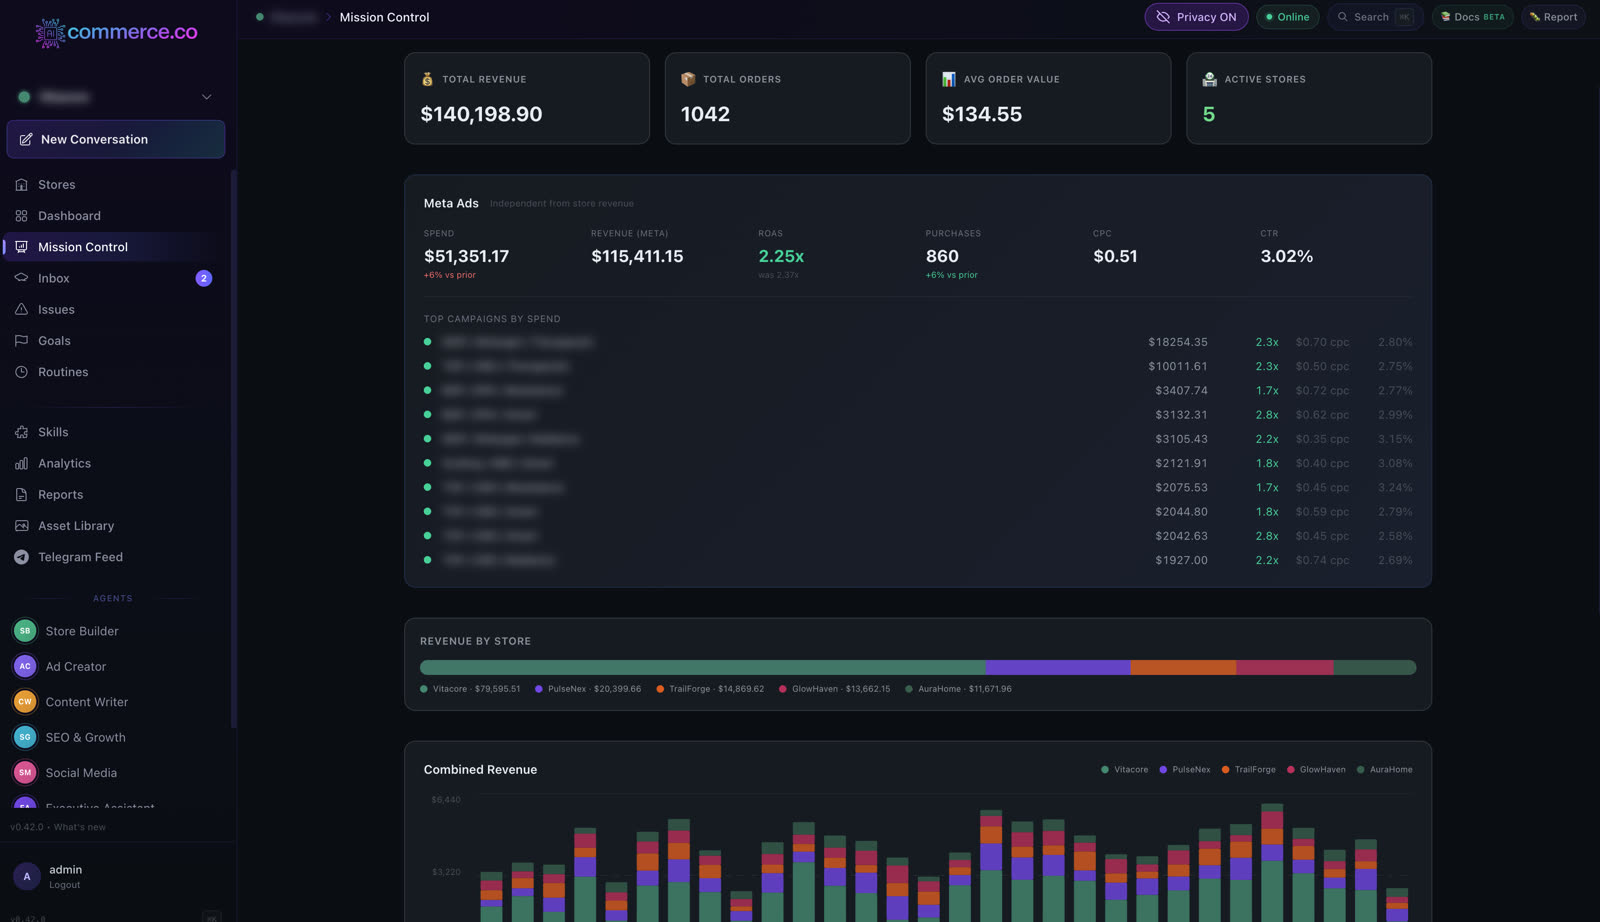Click the Logout link
The height and width of the screenshot is (922, 1600).
point(65,885)
